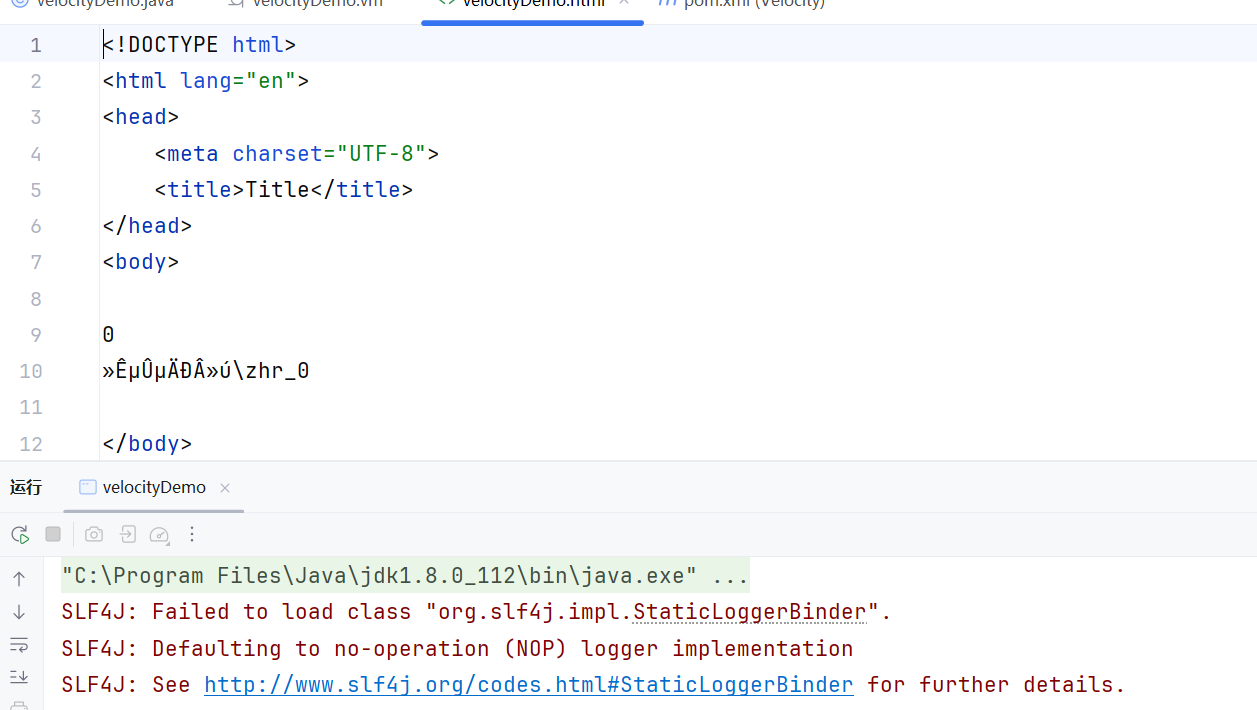The image size is (1257, 710).
Task: Click line number 10 in the gutter
Action: [31, 371]
